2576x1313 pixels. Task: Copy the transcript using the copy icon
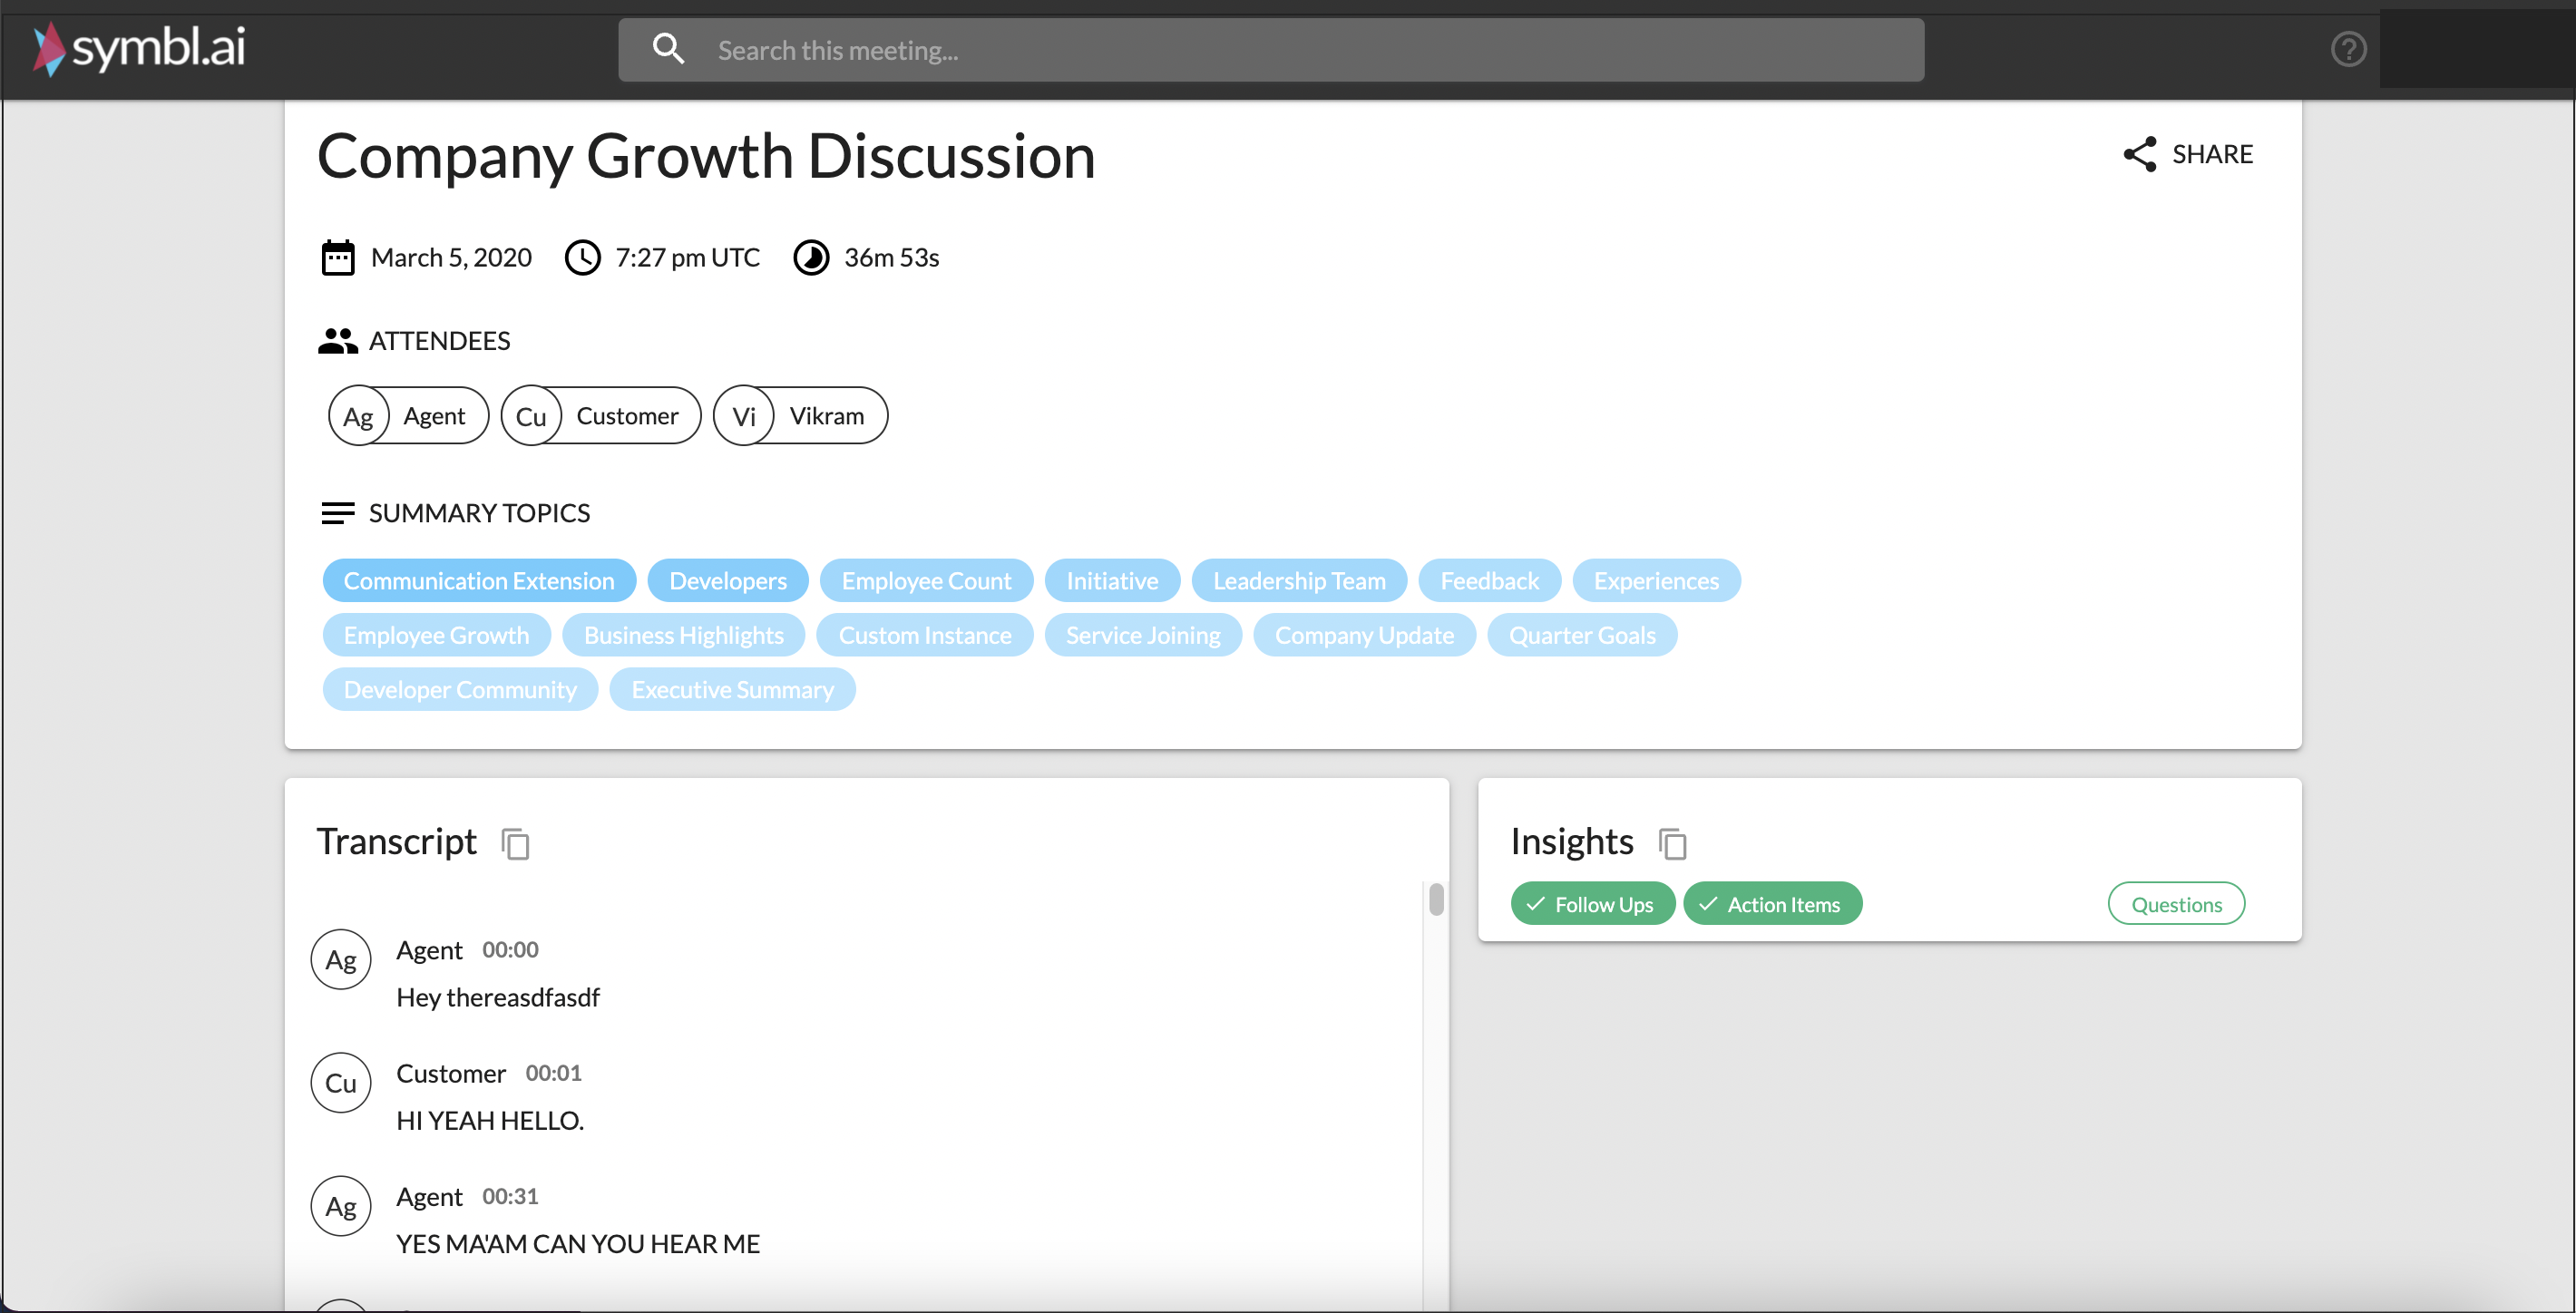pos(515,844)
